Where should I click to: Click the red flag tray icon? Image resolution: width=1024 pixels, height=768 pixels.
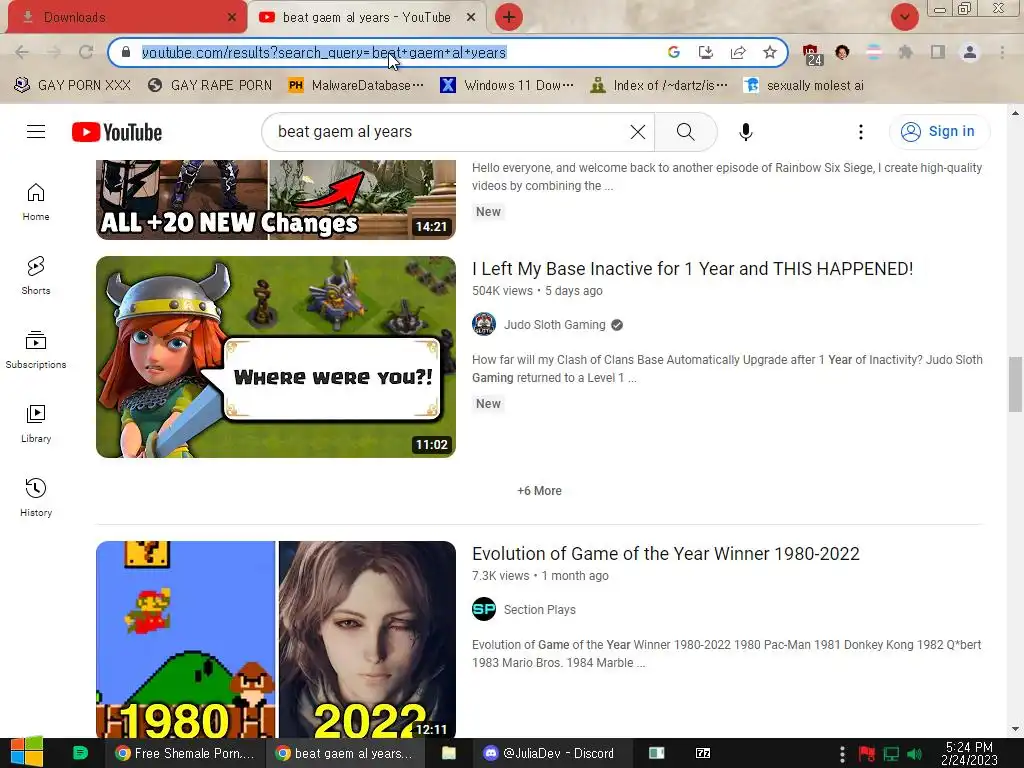tap(867, 754)
